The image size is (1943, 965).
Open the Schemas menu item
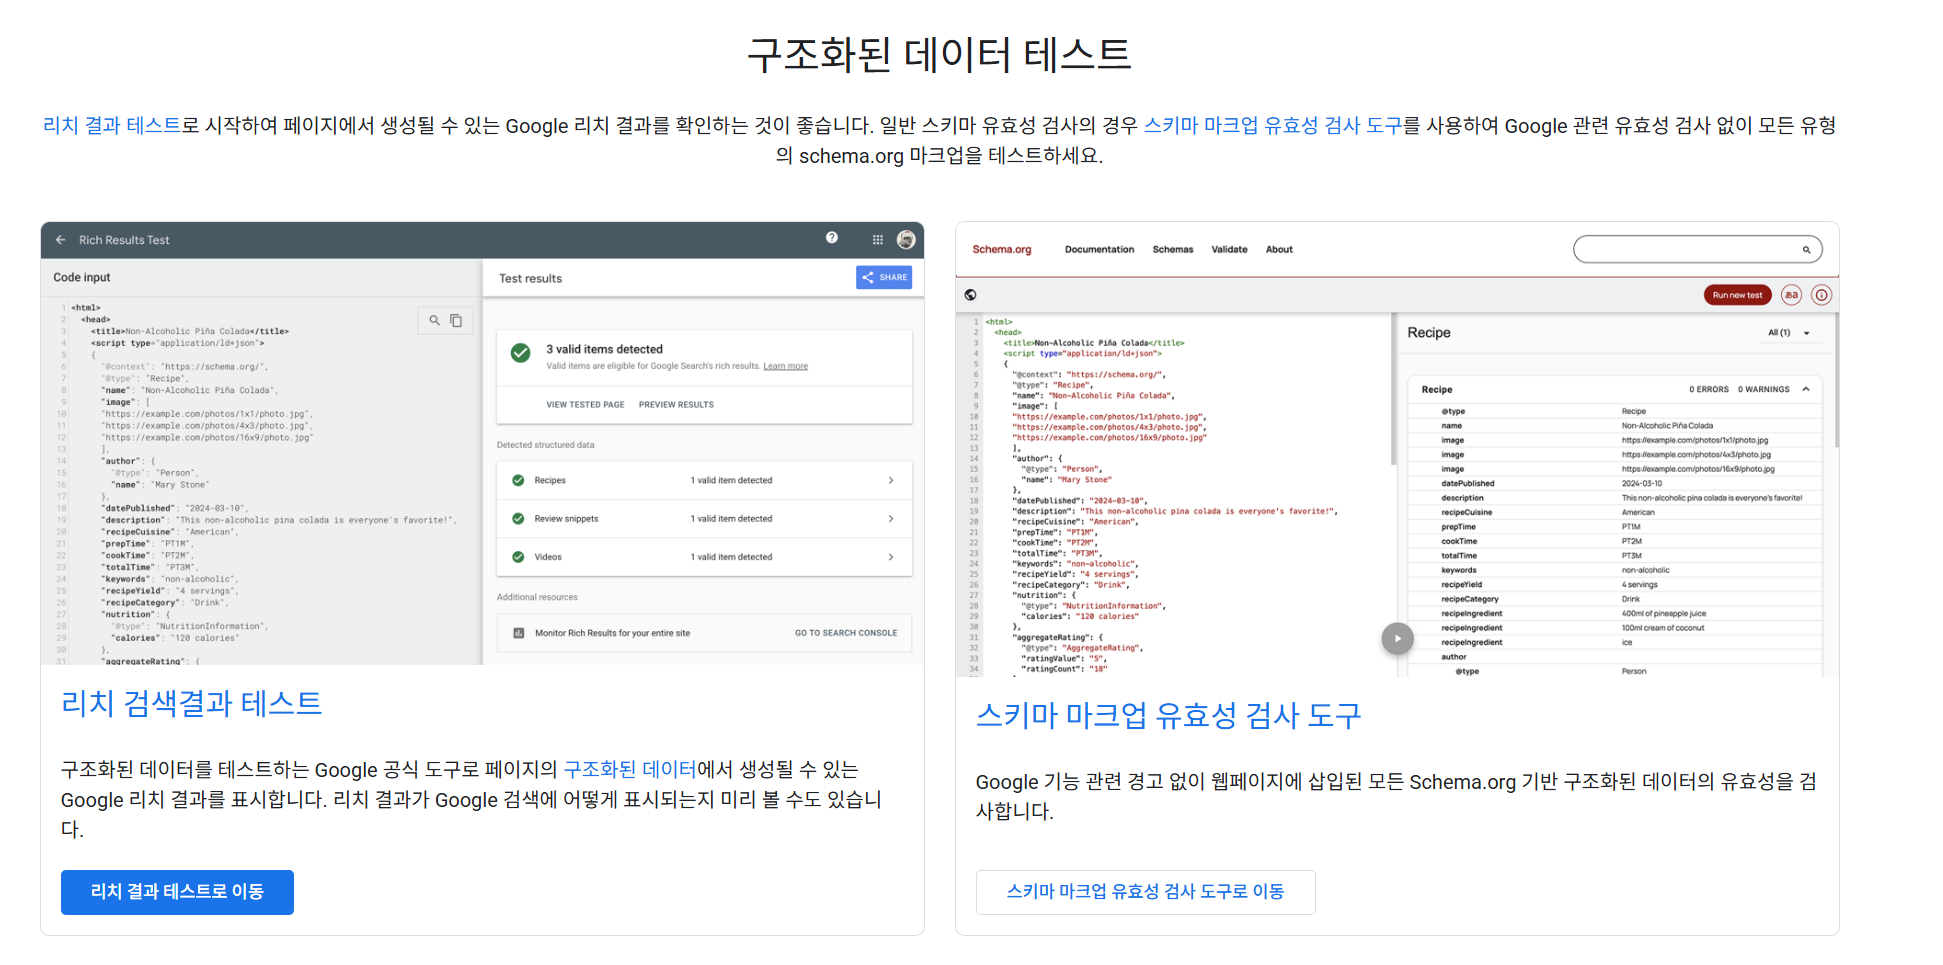[x=1173, y=250]
